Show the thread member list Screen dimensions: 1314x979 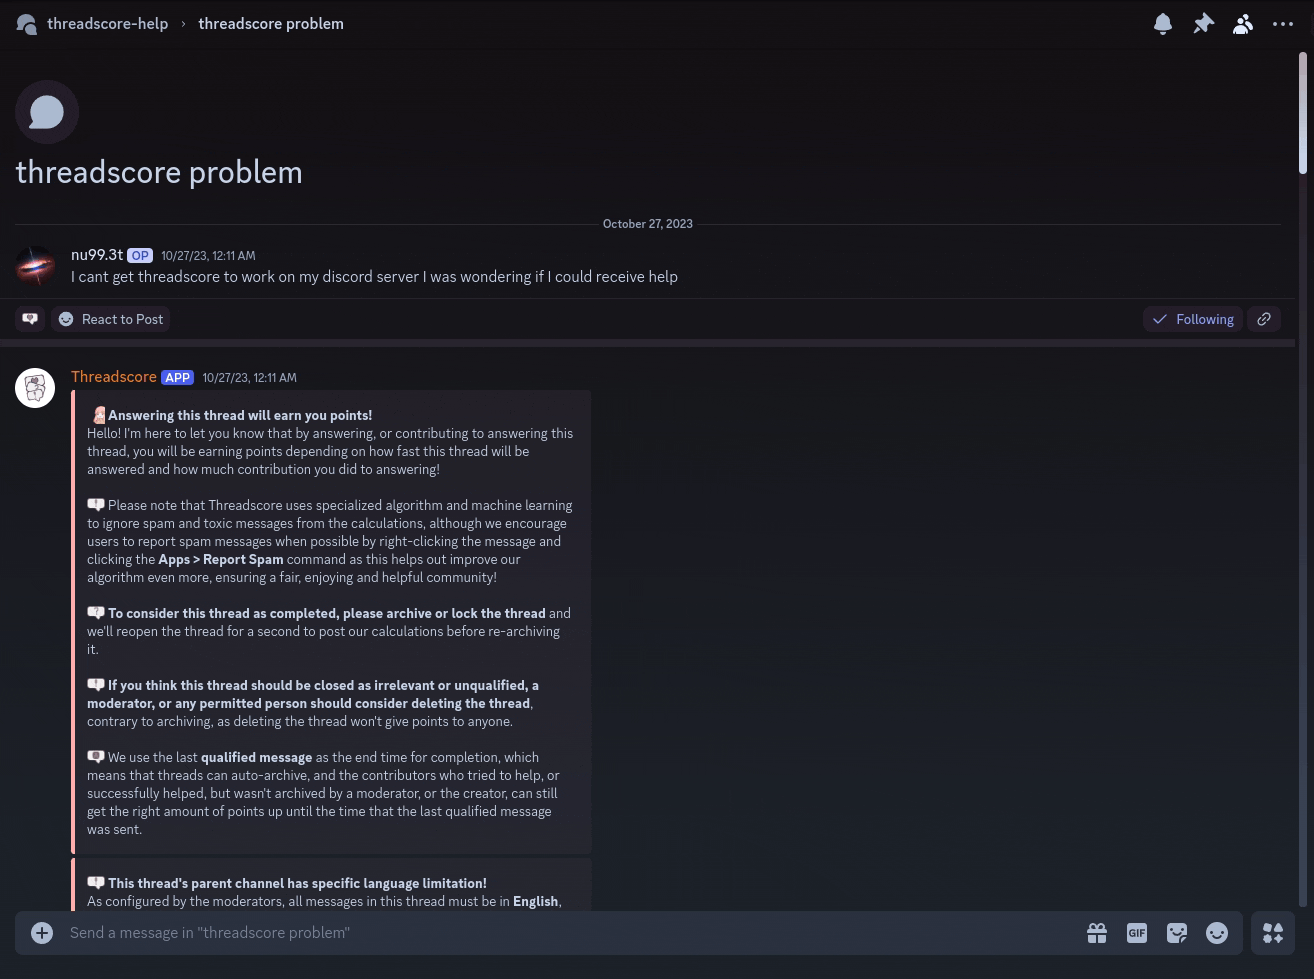[1243, 24]
